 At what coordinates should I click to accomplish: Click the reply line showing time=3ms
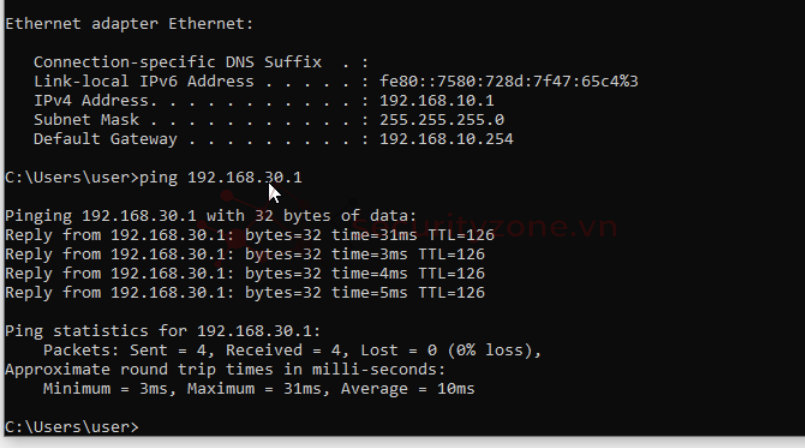click(x=245, y=254)
